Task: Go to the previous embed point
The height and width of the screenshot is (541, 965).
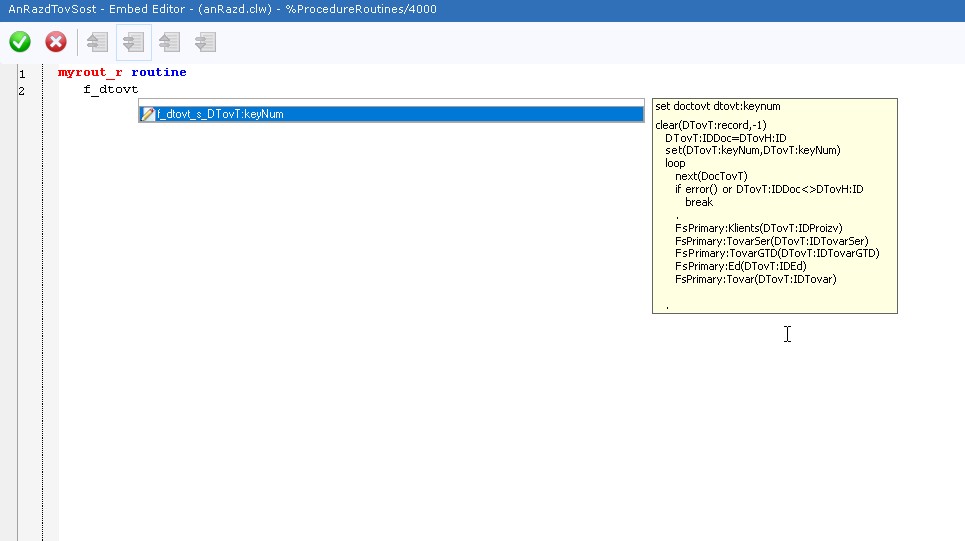Action: click(x=97, y=42)
